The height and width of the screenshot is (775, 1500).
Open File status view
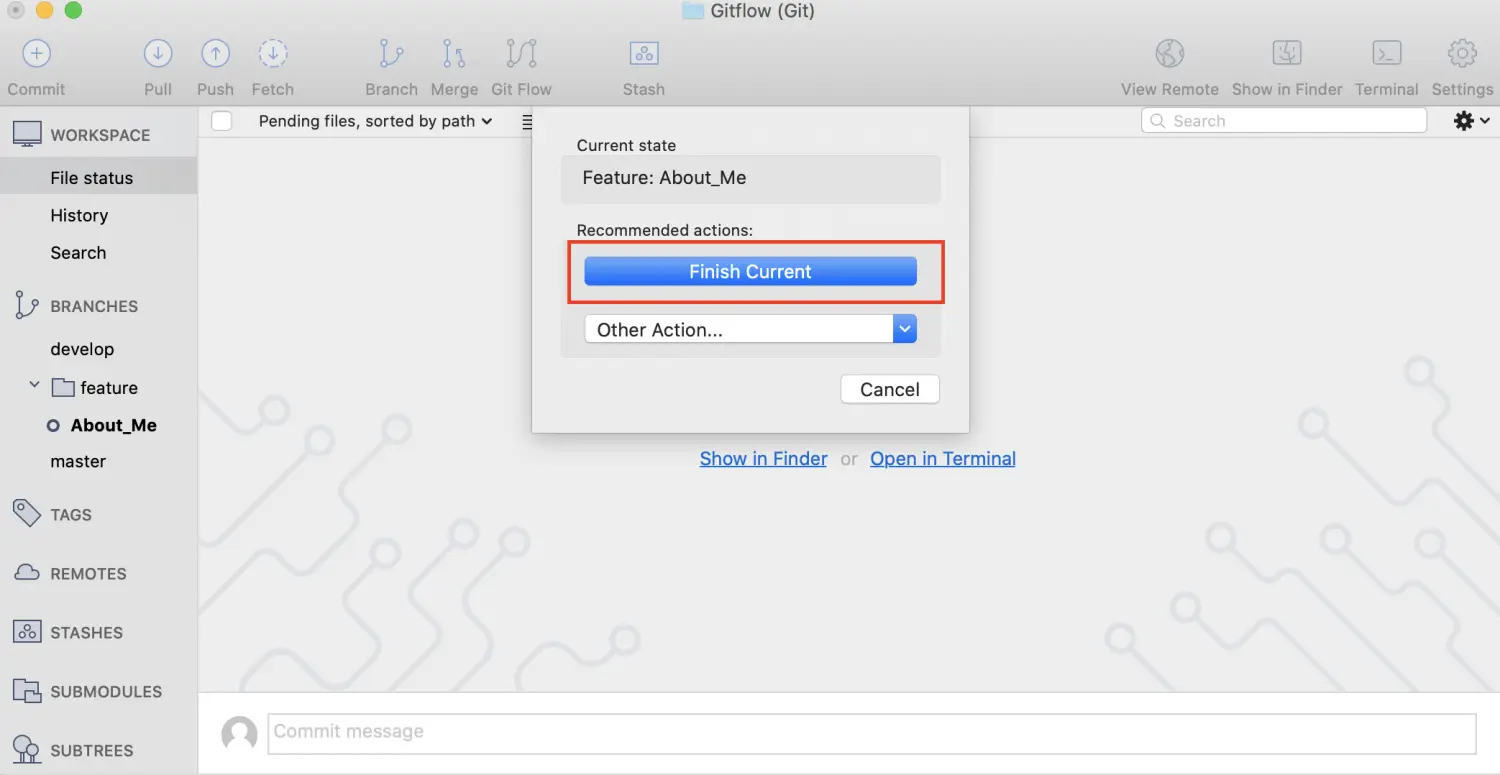point(92,178)
